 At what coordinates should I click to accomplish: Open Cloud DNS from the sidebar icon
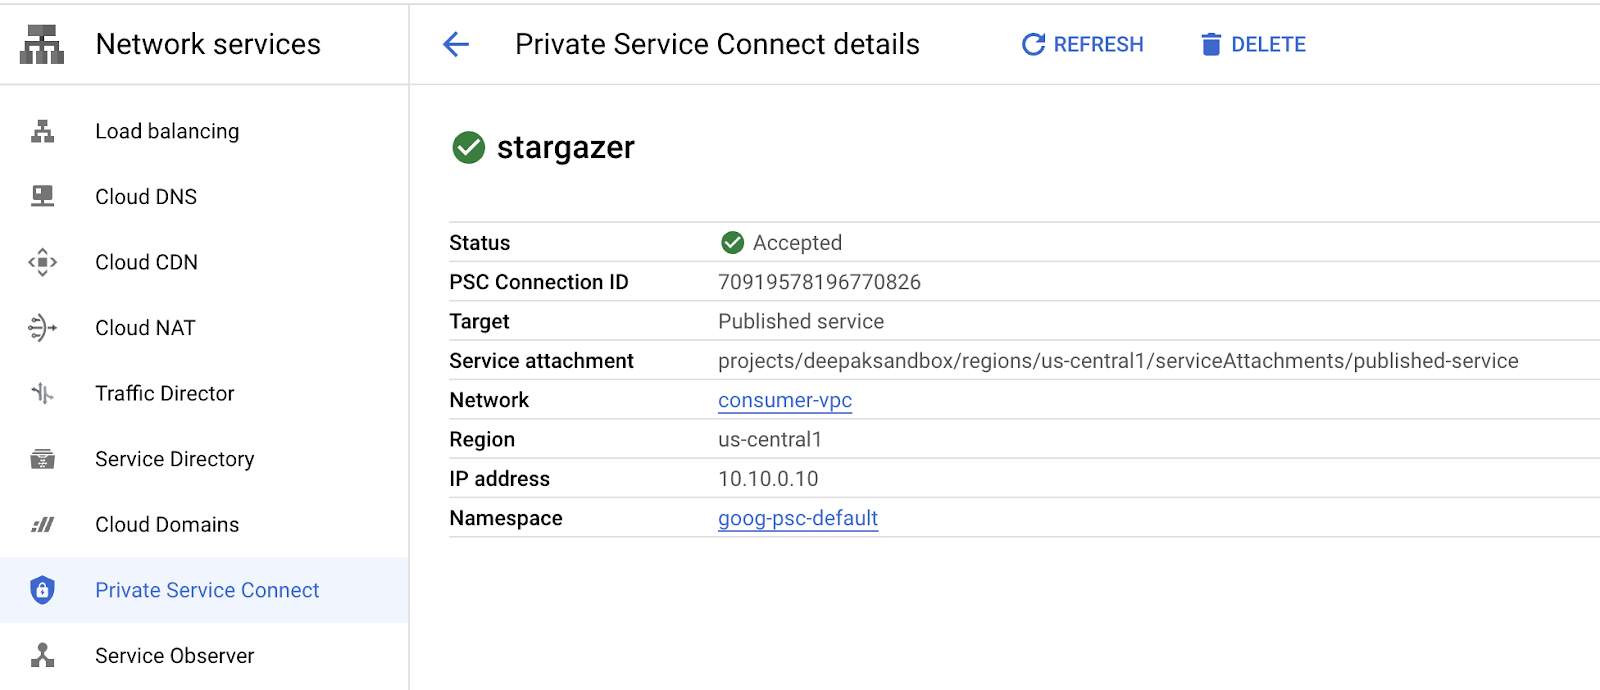[x=41, y=196]
